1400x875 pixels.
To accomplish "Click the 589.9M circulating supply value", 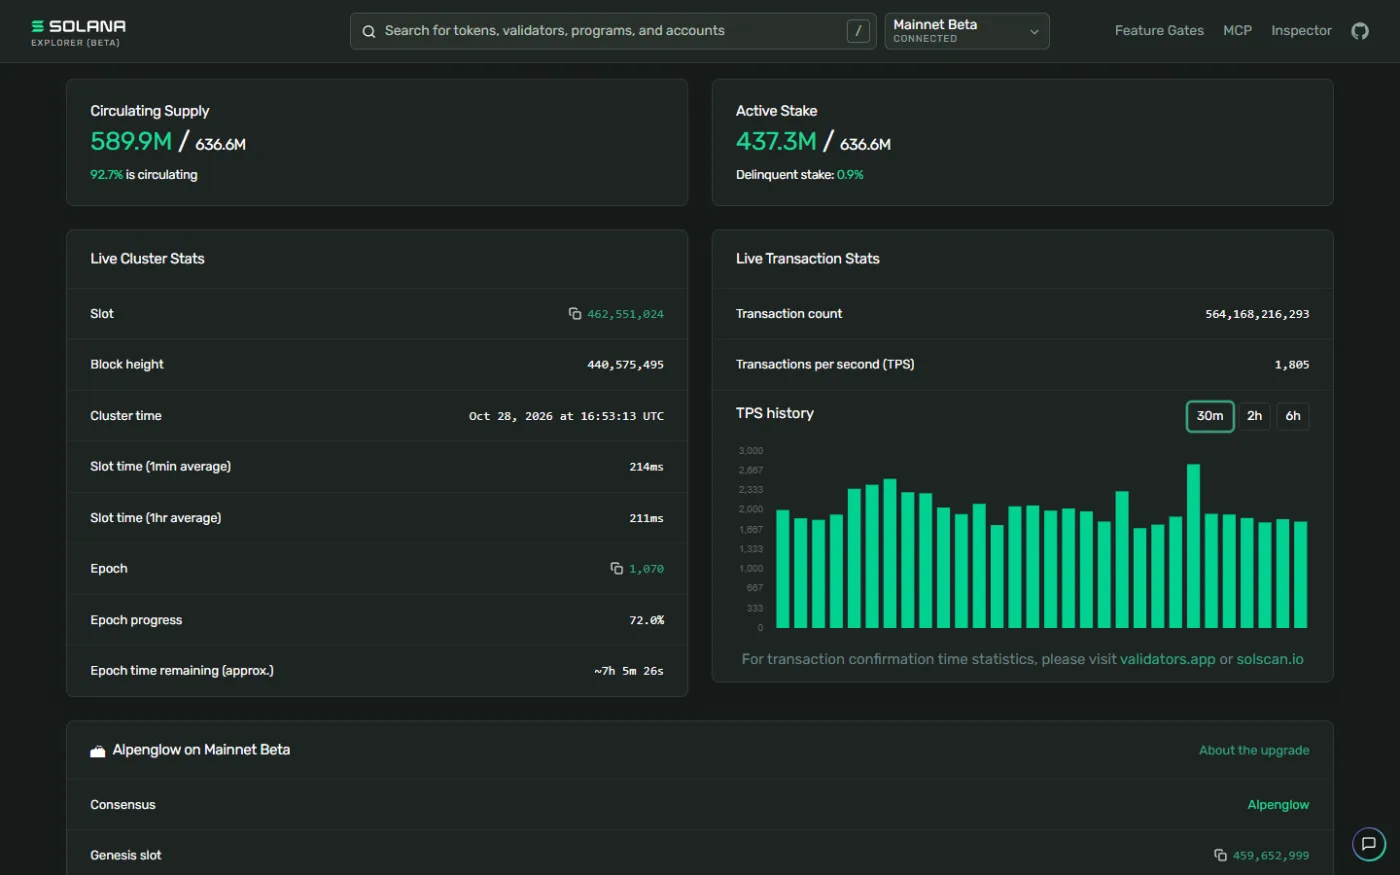I will [131, 142].
